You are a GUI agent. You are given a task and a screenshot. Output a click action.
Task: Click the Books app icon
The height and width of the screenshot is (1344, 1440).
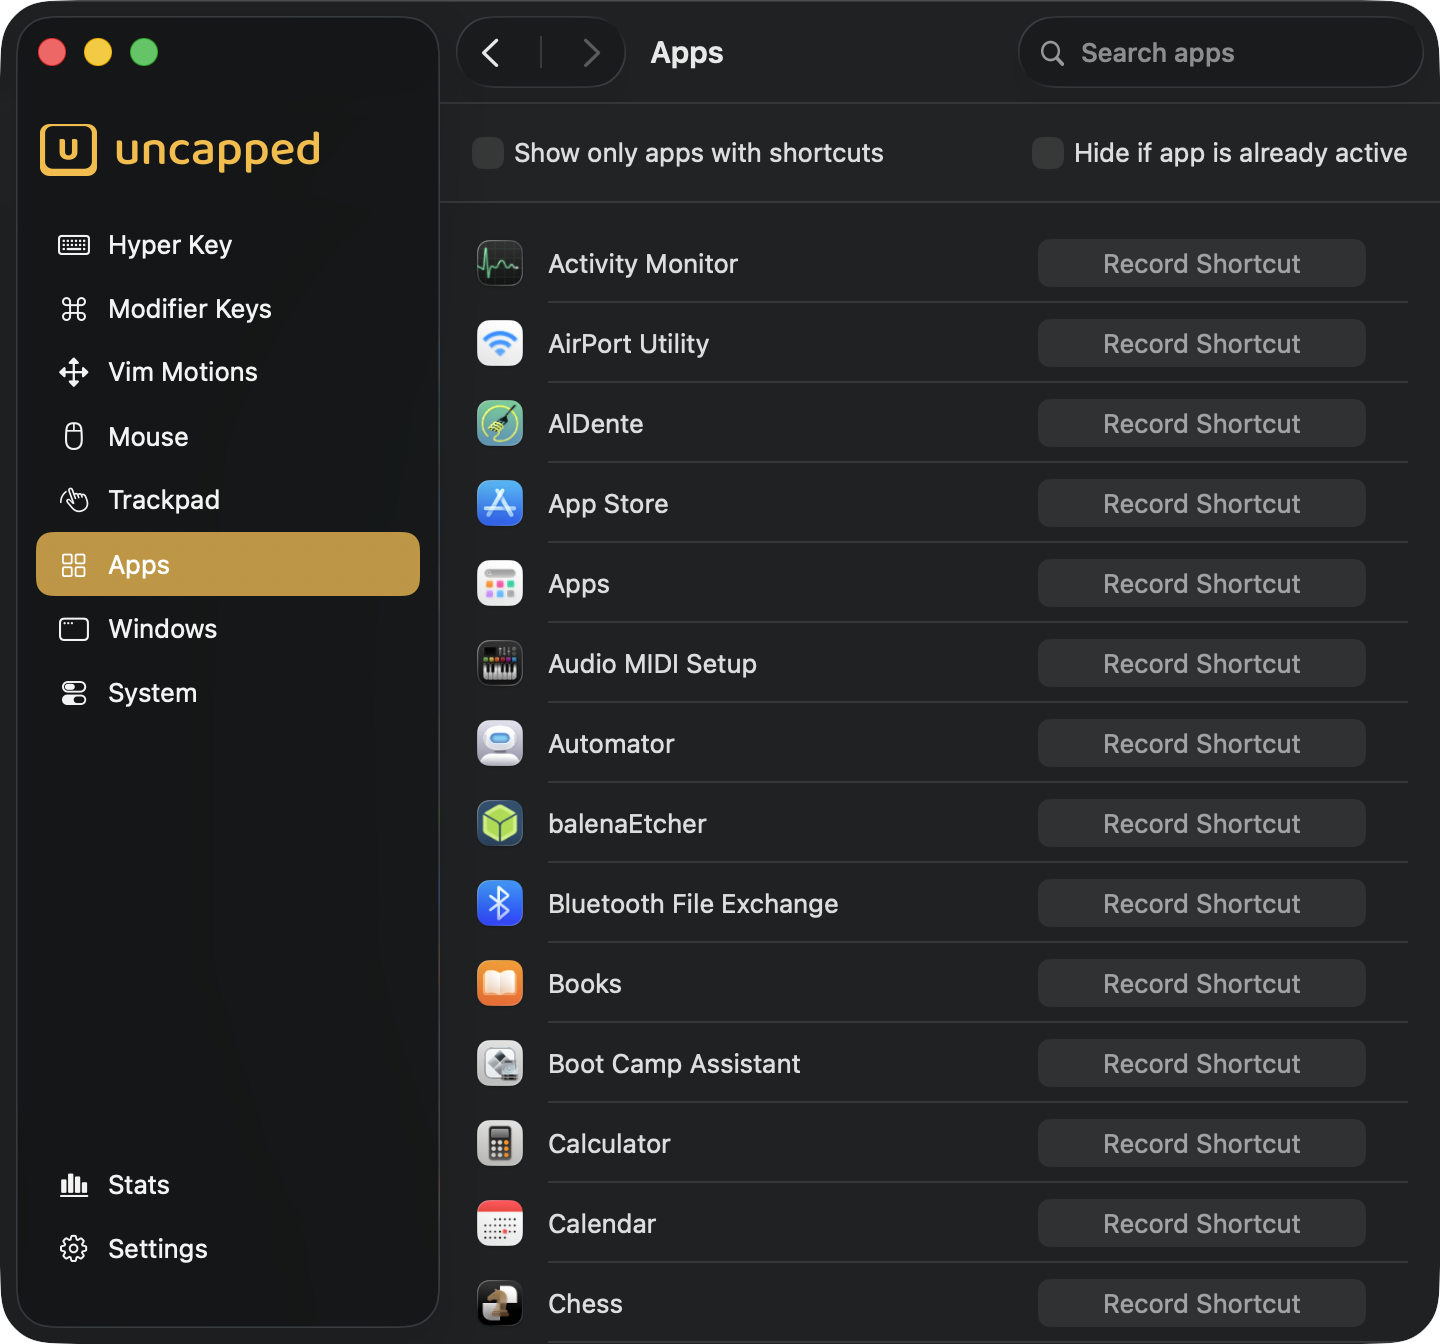(x=500, y=983)
